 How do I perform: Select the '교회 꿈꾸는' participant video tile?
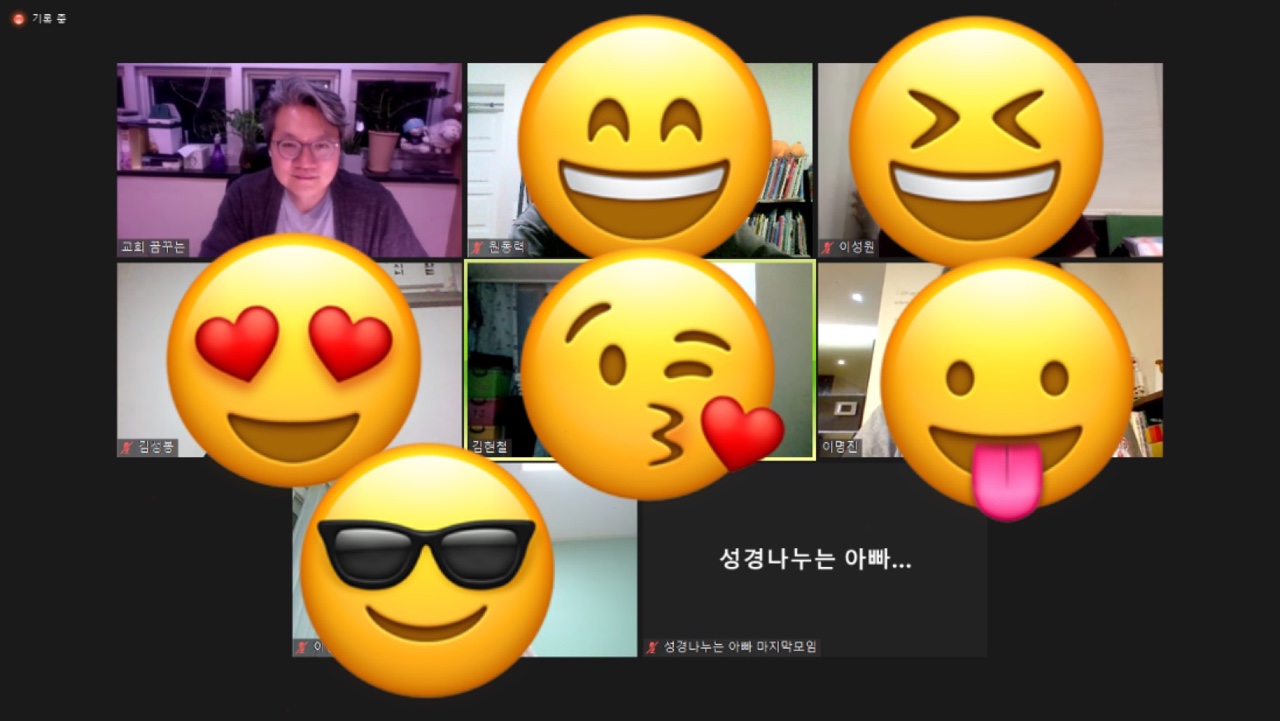289,160
